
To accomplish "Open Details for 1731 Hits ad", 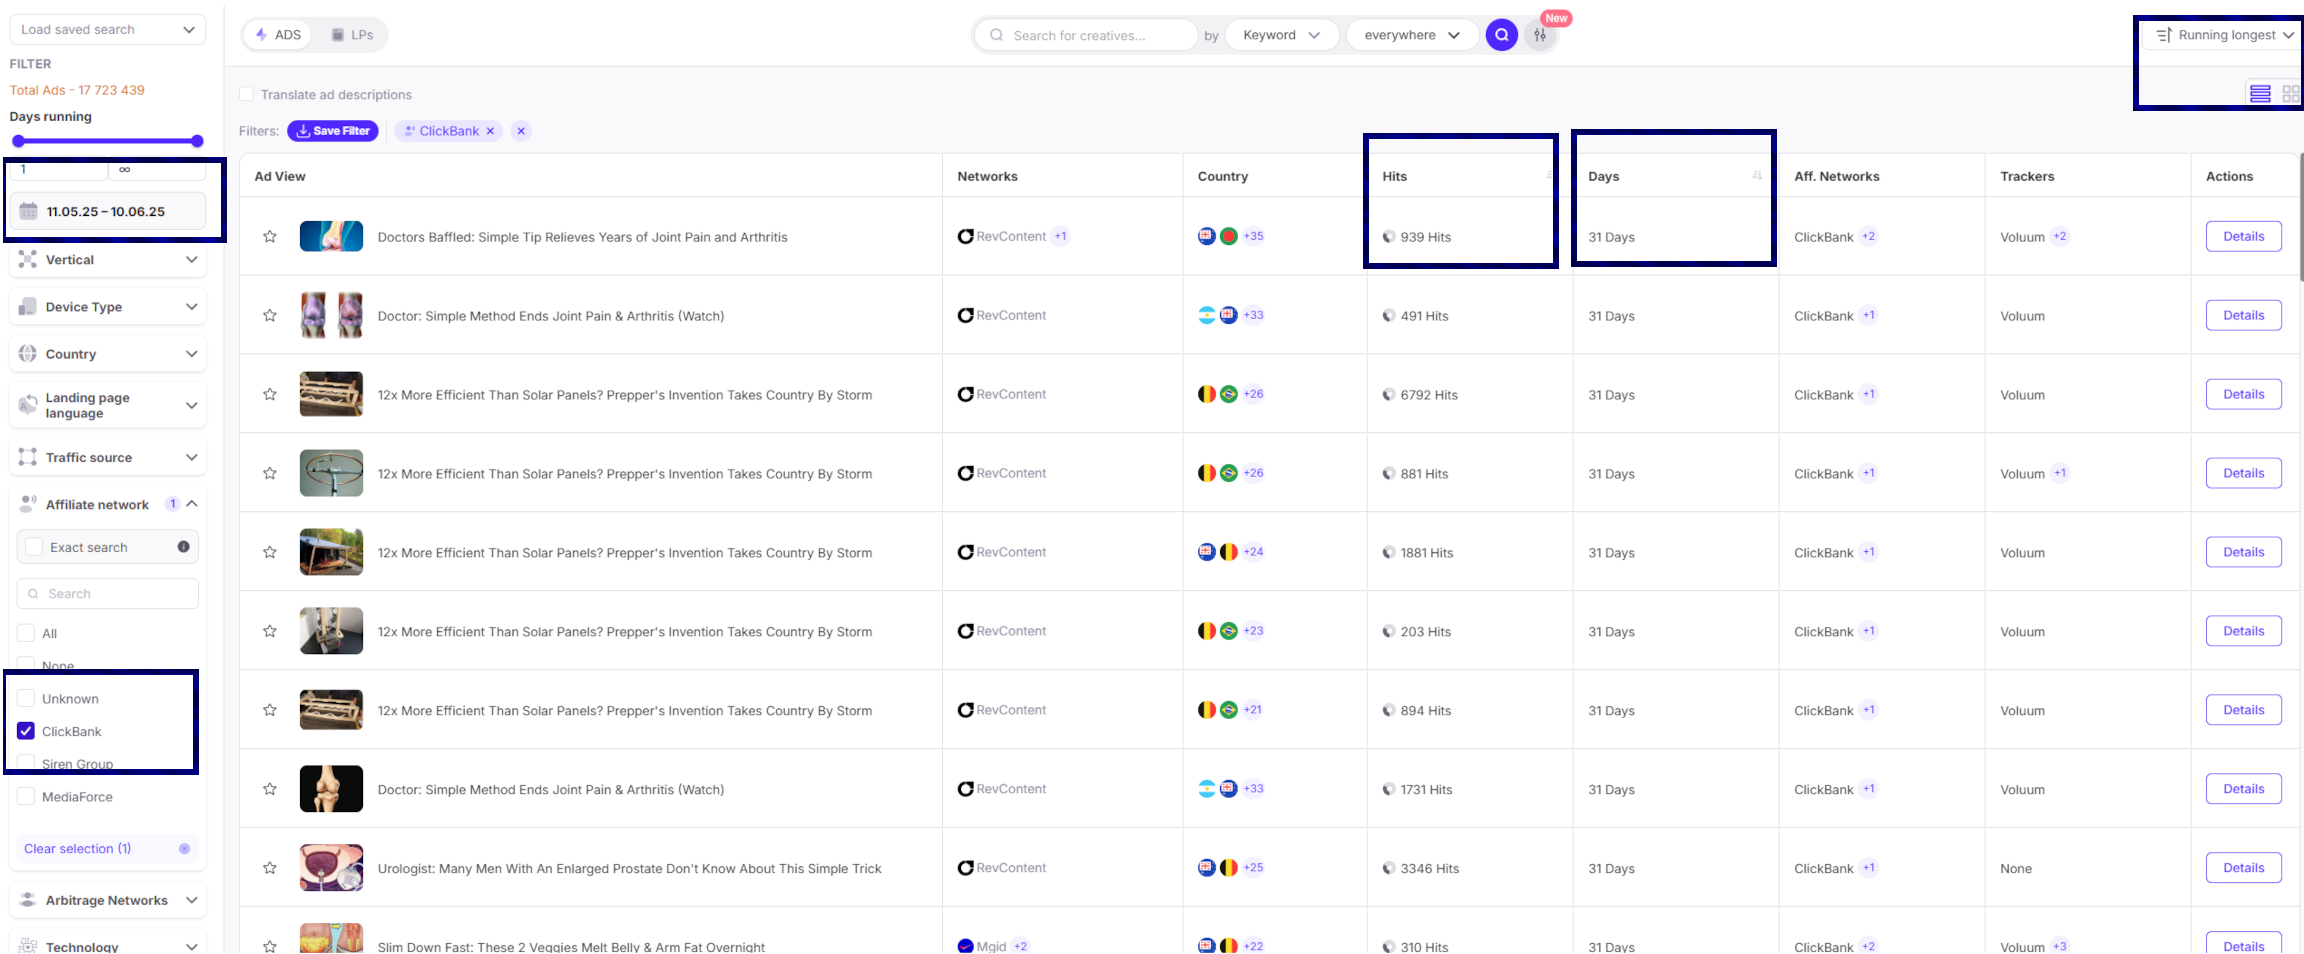I will 2243,789.
